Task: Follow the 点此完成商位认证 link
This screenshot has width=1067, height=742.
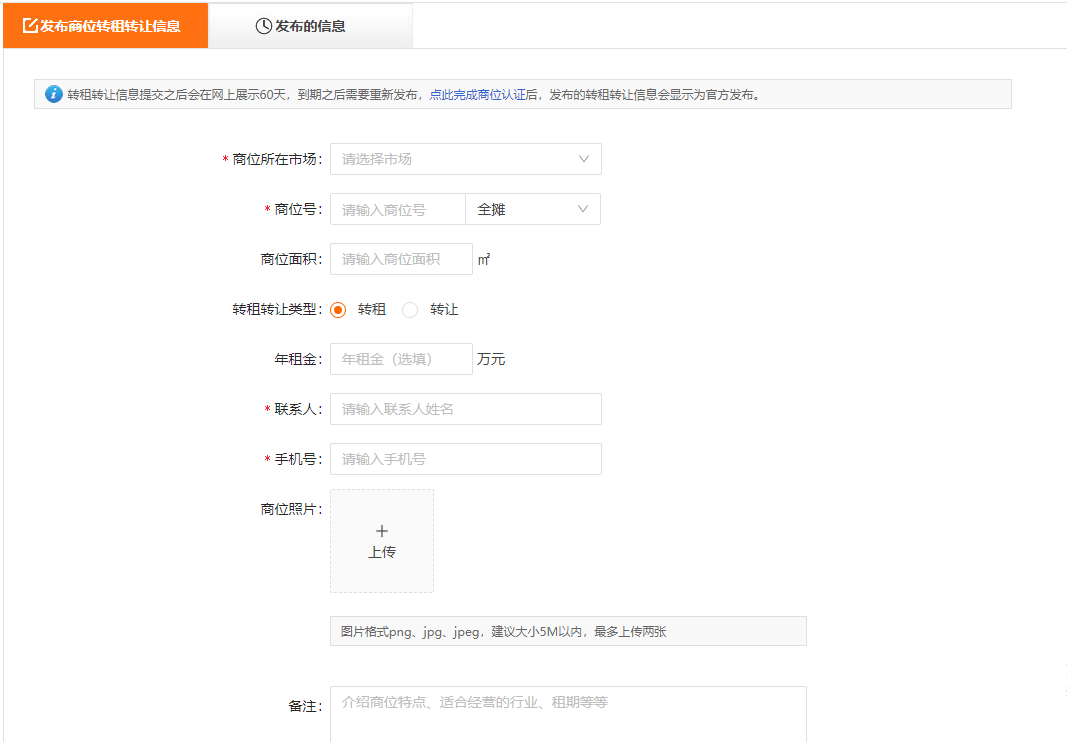Action: (484, 95)
